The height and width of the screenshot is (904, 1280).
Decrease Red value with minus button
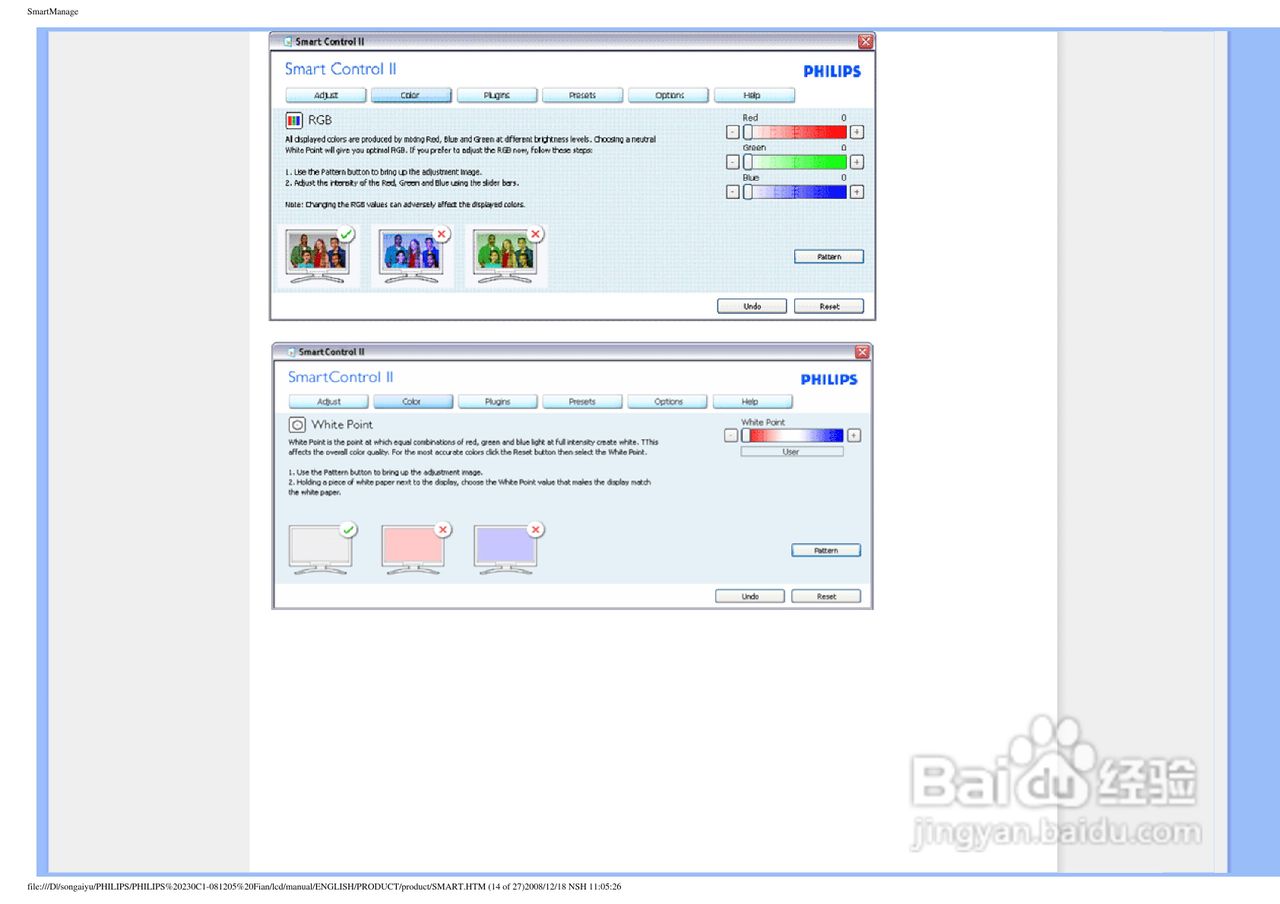733,132
